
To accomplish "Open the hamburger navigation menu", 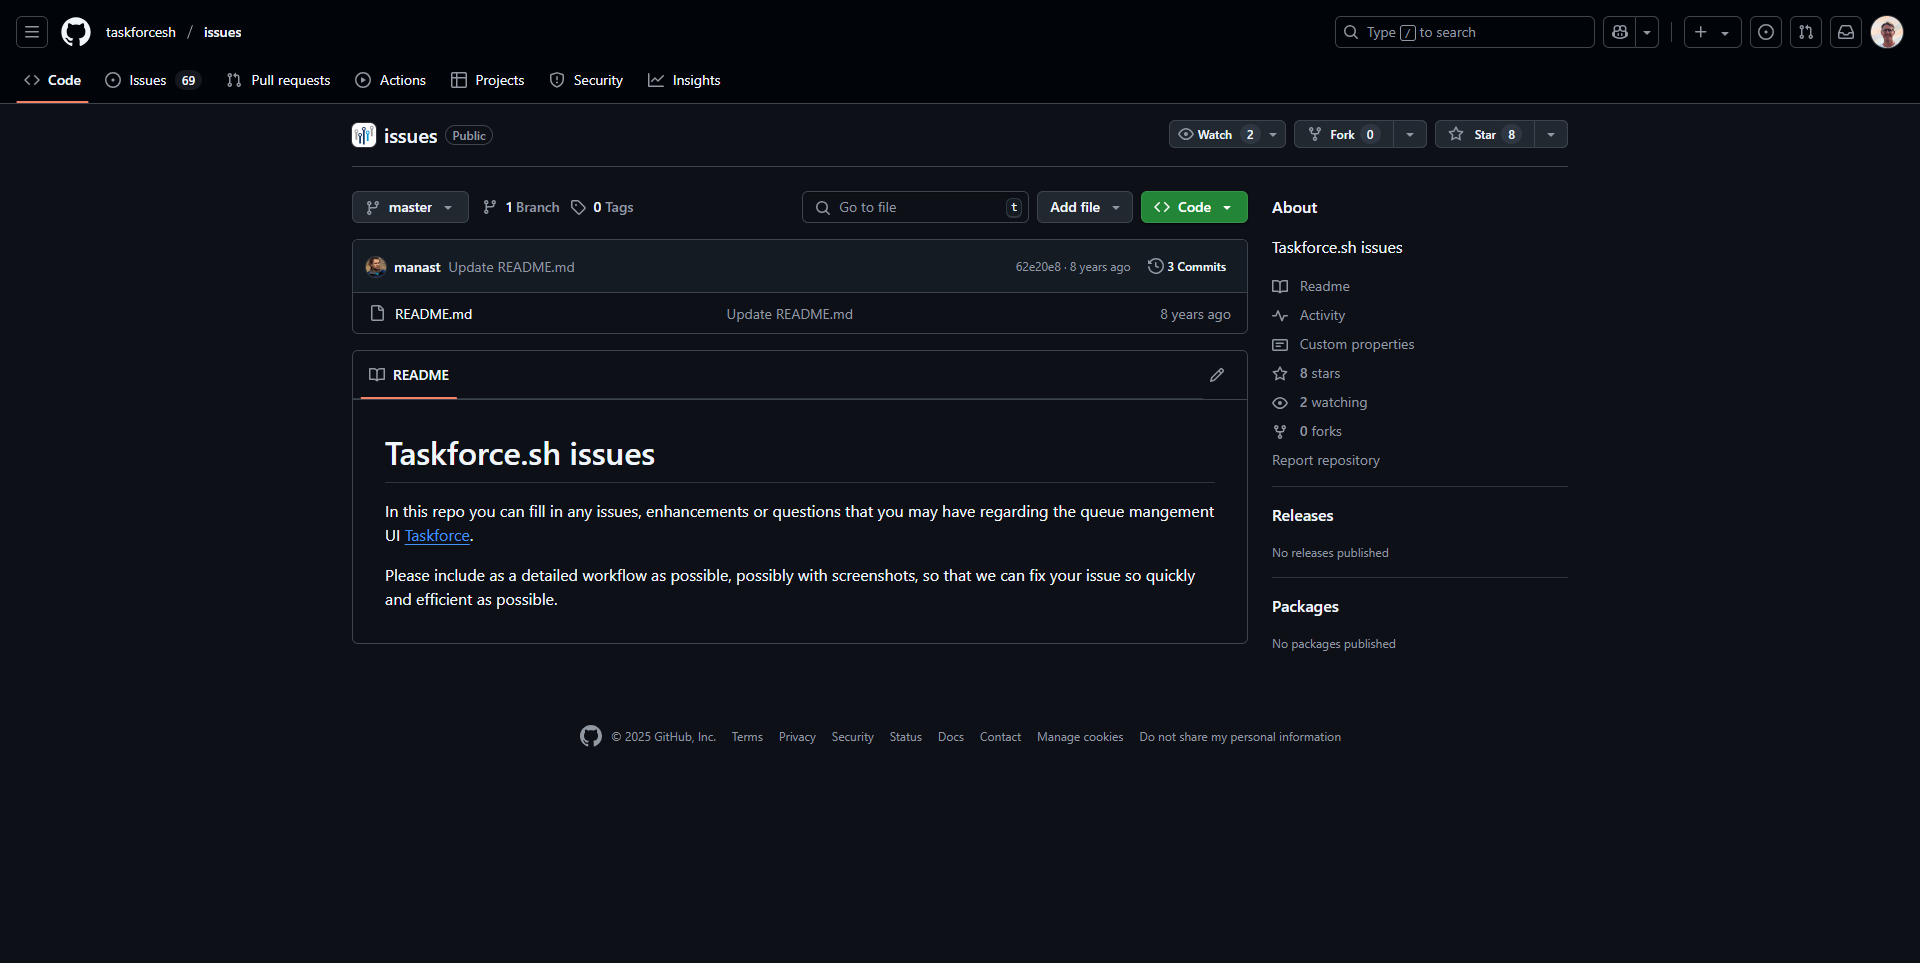I will 32,32.
